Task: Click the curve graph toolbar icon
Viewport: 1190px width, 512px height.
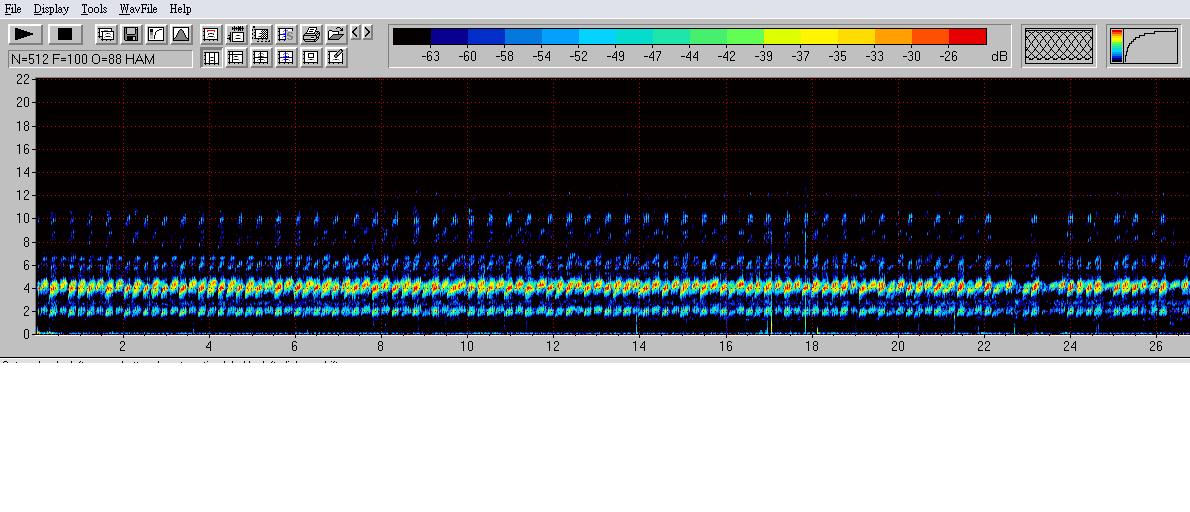Action: pyautogui.click(x=156, y=34)
